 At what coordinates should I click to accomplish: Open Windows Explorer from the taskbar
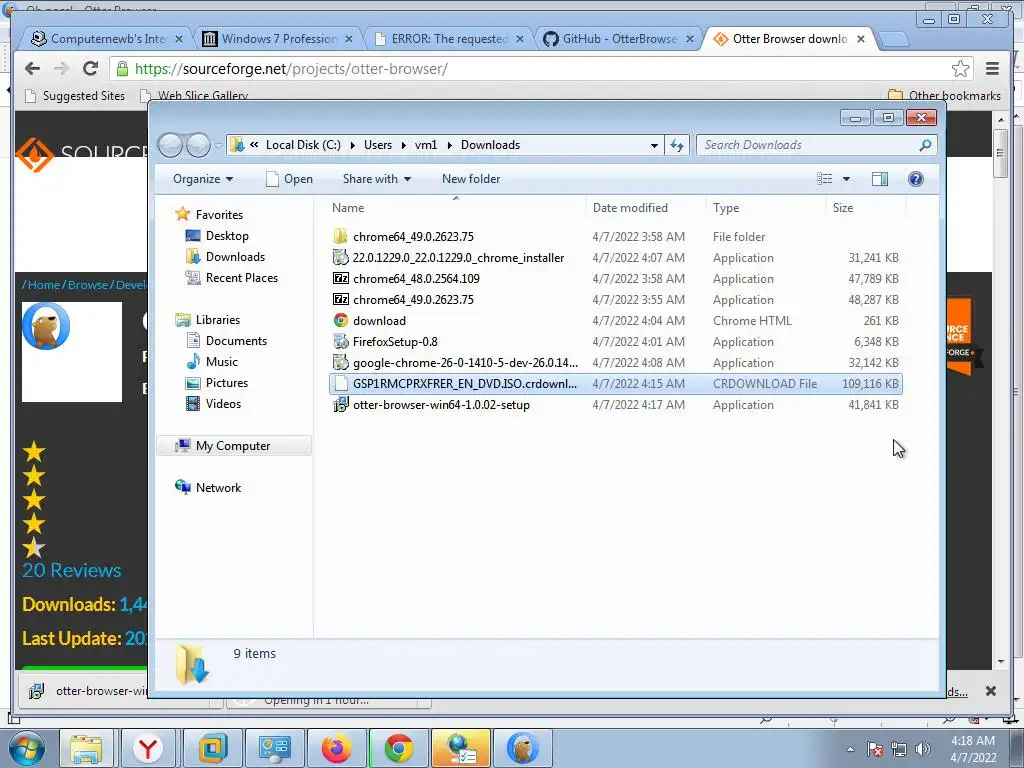click(x=86, y=749)
